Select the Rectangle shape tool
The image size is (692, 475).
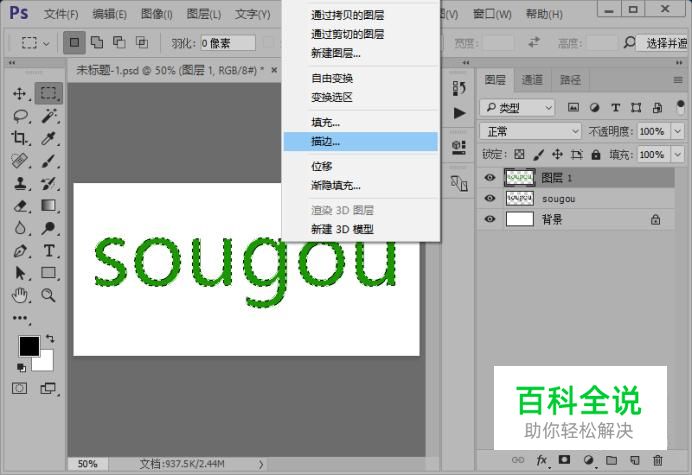coord(48,273)
